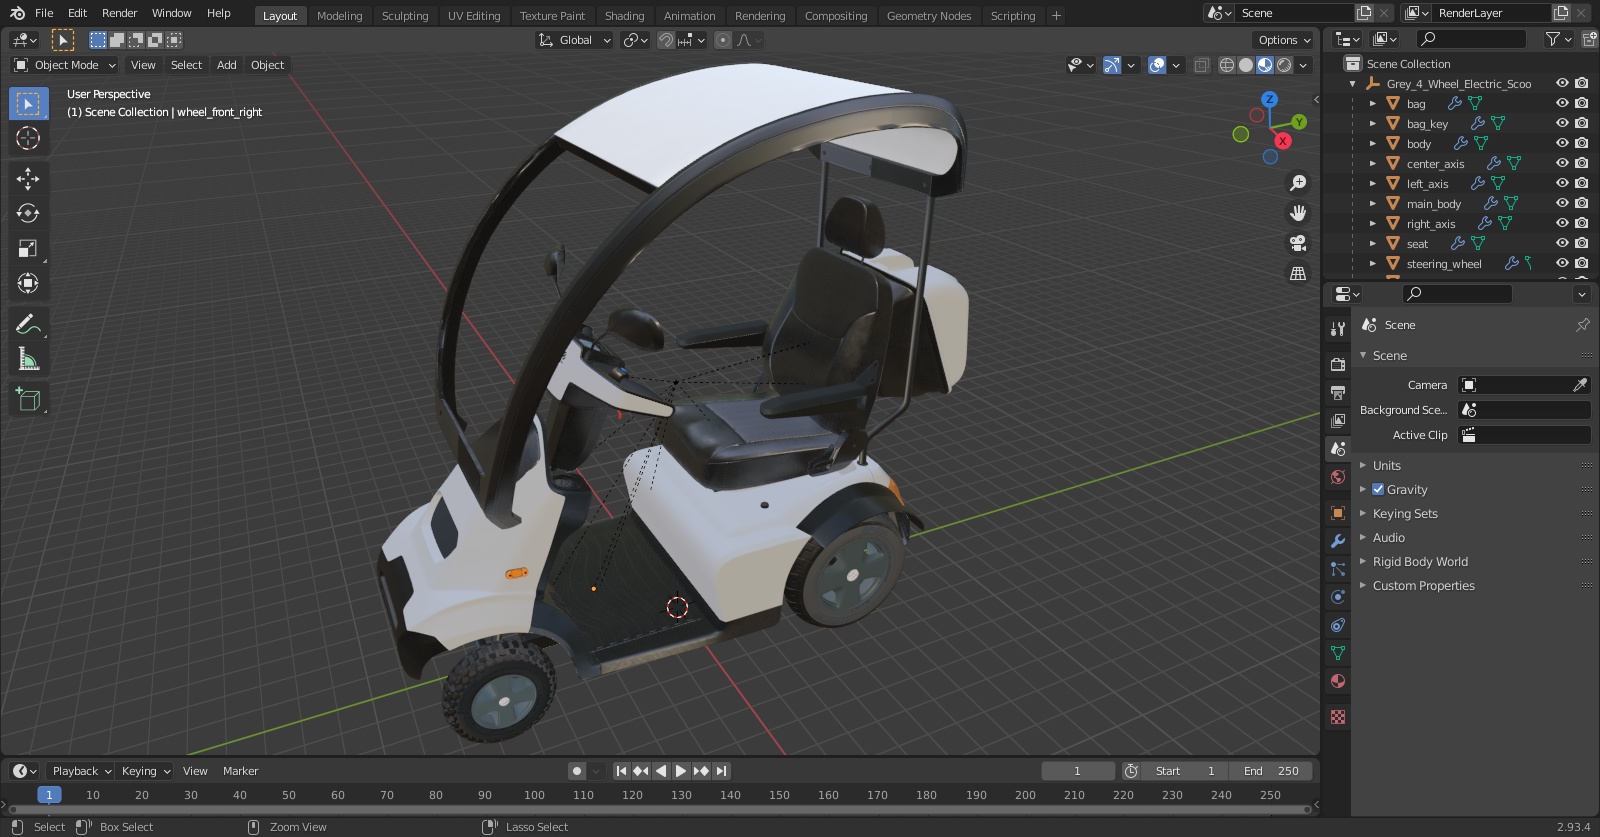The width and height of the screenshot is (1600, 837).
Task: Toggle X-ray shading mode
Action: [x=1201, y=65]
